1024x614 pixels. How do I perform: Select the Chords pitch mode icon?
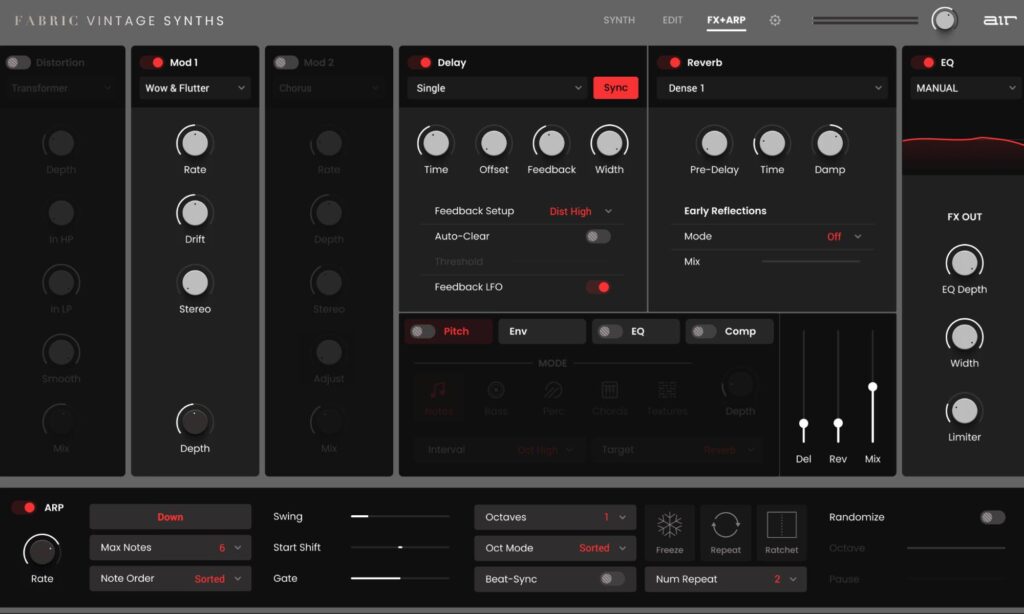[610, 394]
